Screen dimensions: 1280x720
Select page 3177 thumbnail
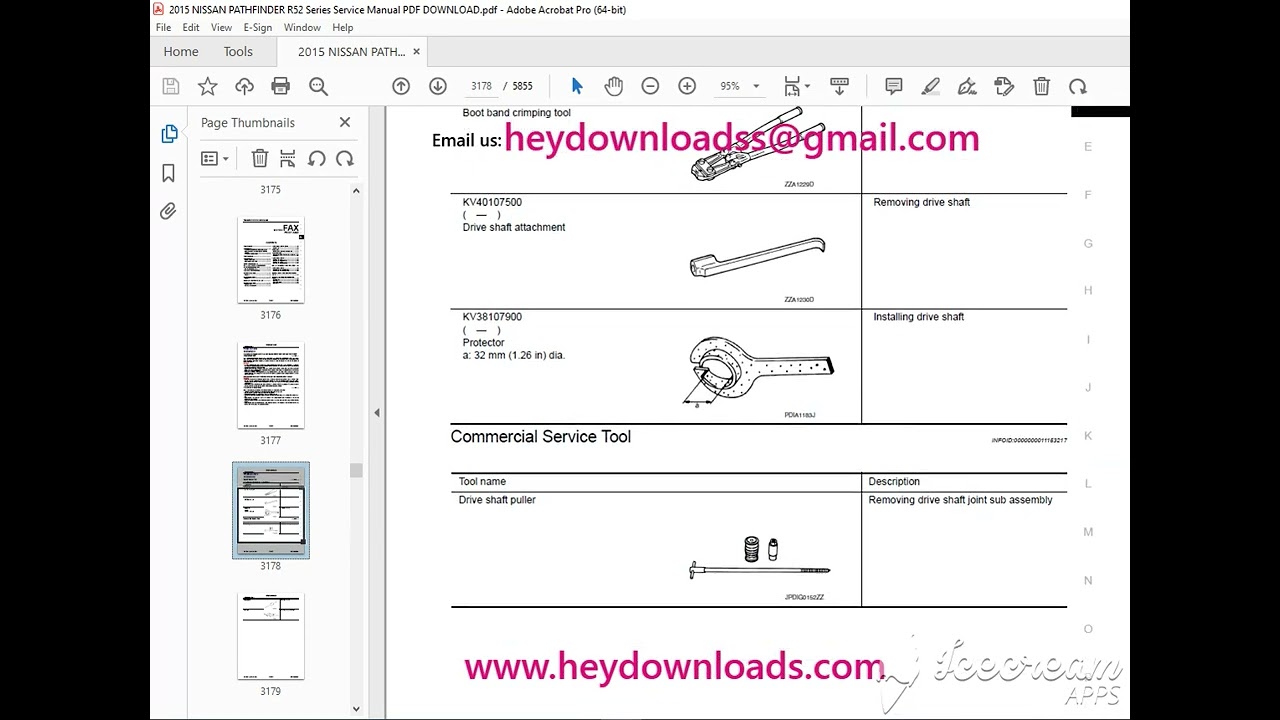[x=271, y=386]
